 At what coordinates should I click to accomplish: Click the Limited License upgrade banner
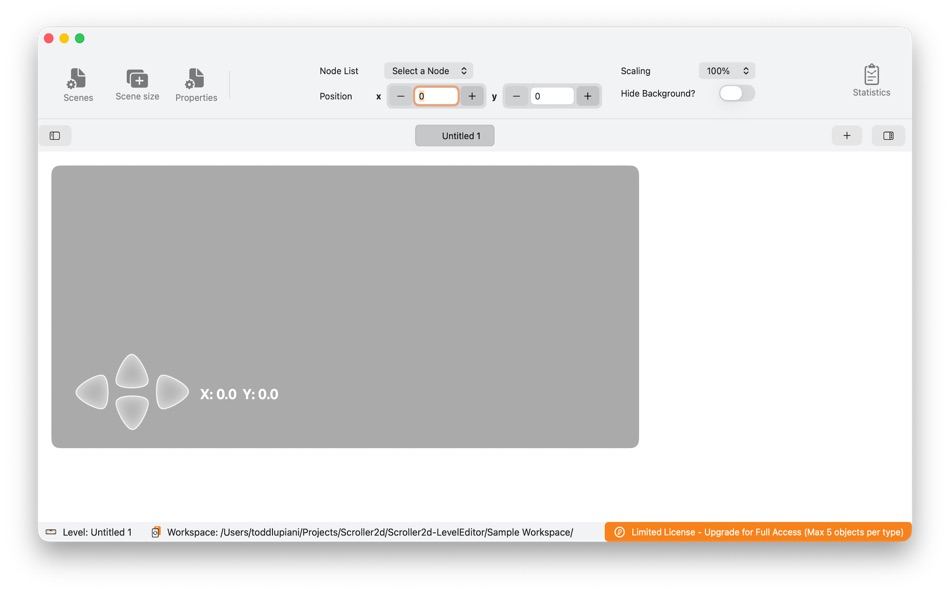pos(762,531)
